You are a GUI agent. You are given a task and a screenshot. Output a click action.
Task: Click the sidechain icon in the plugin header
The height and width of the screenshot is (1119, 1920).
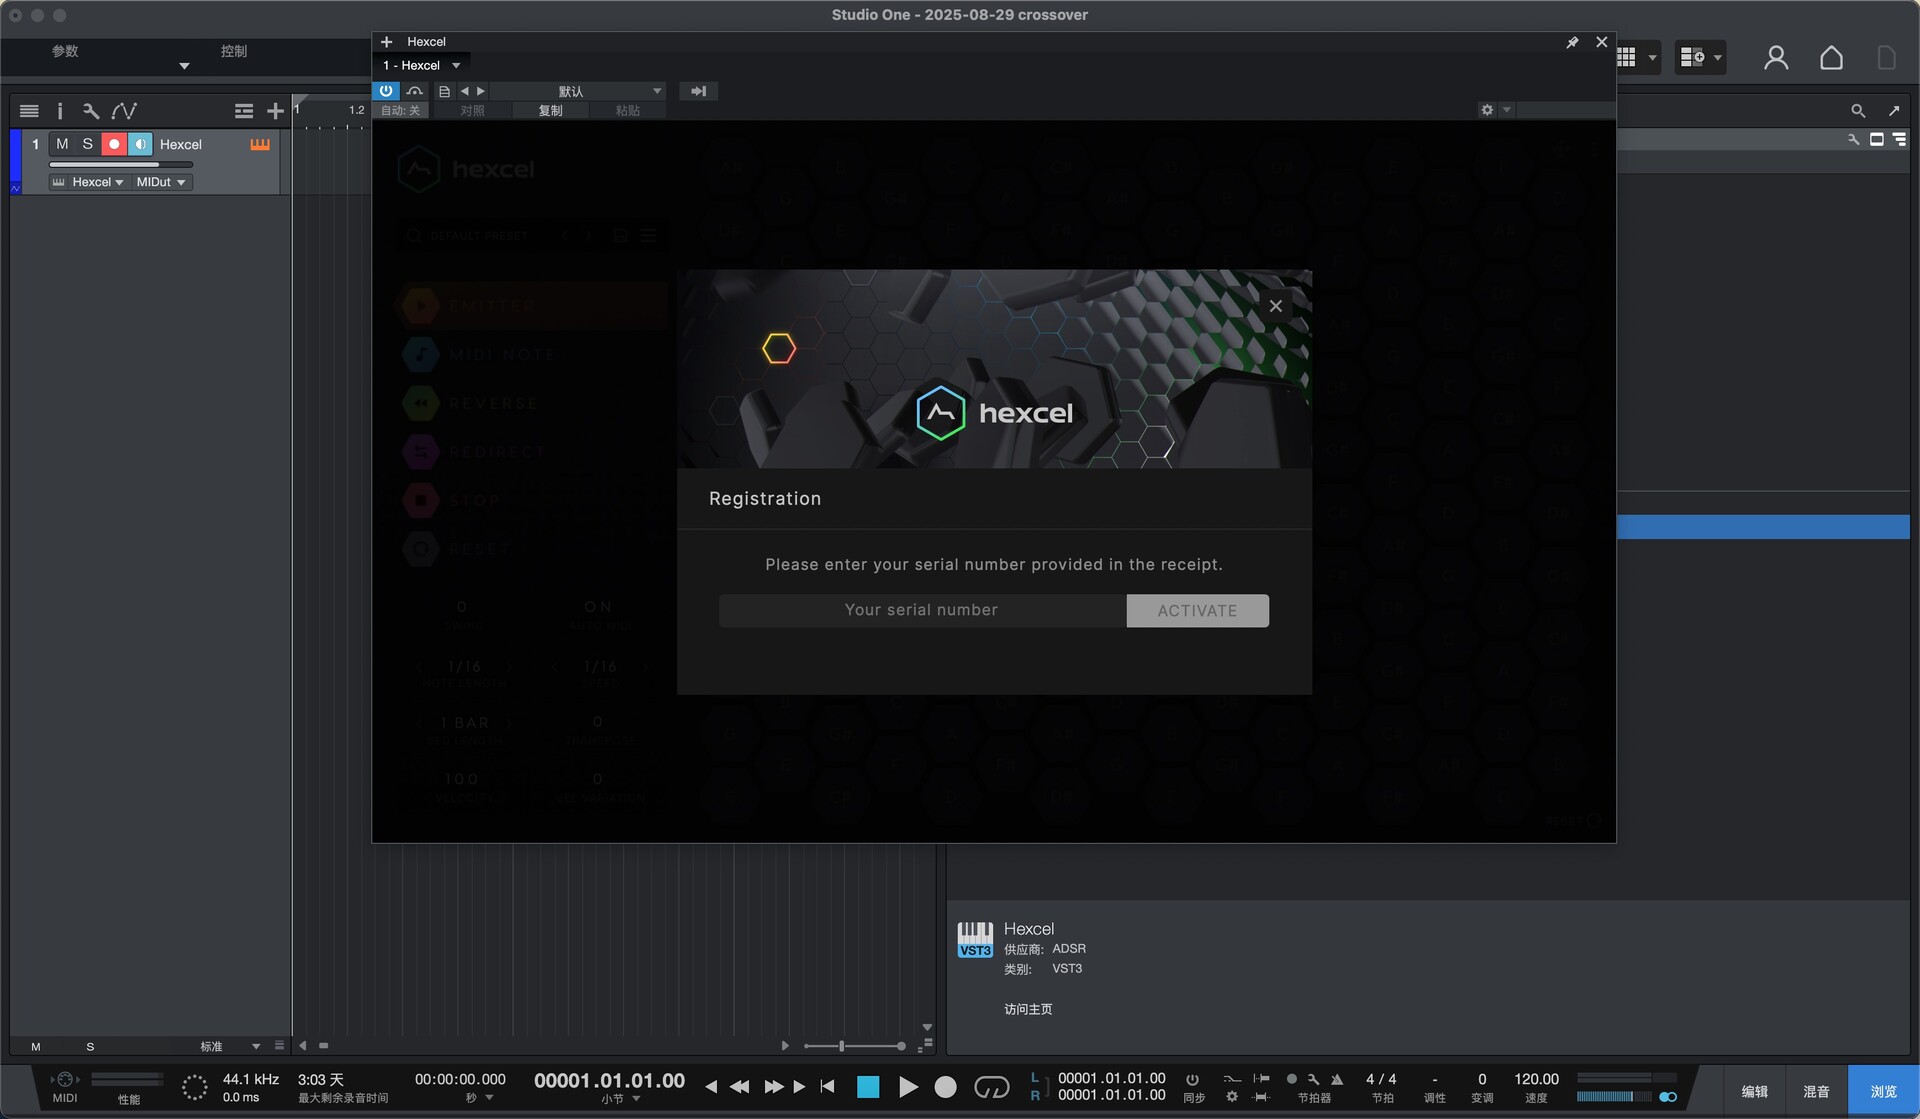tap(414, 91)
